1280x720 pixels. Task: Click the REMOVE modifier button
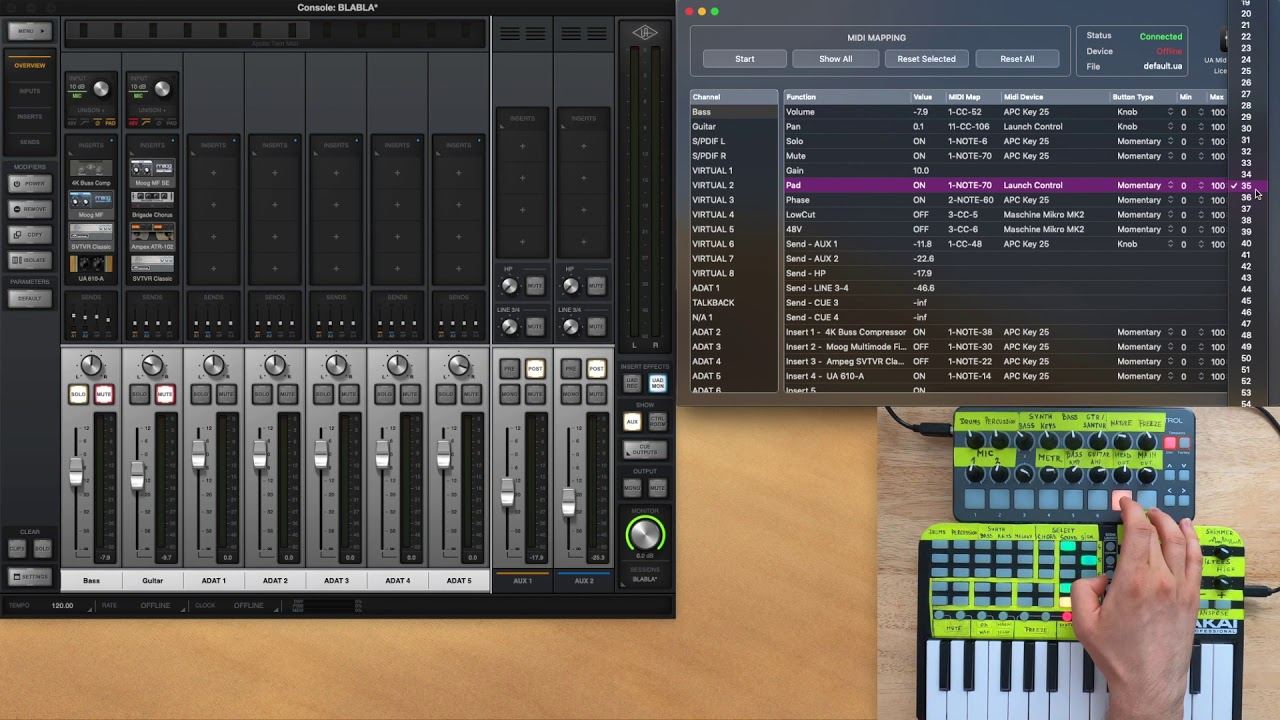click(x=30, y=209)
